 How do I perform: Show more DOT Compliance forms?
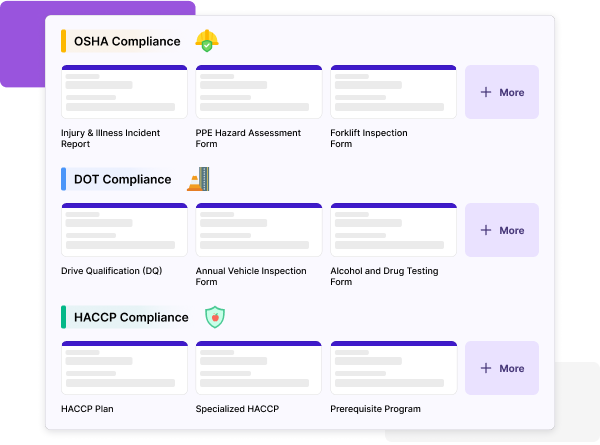(x=502, y=230)
